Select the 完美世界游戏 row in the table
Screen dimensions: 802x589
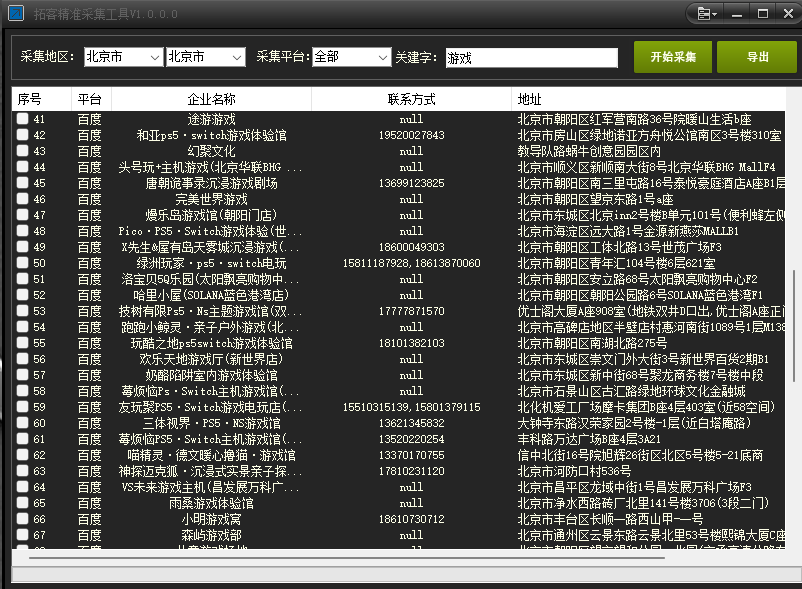(x=211, y=200)
